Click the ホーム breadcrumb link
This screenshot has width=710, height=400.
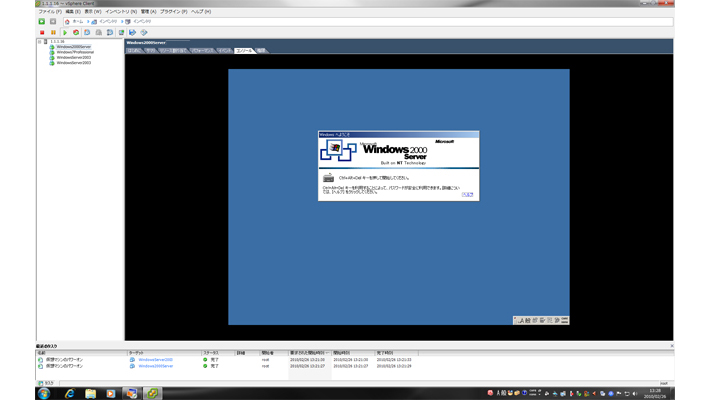point(78,21)
